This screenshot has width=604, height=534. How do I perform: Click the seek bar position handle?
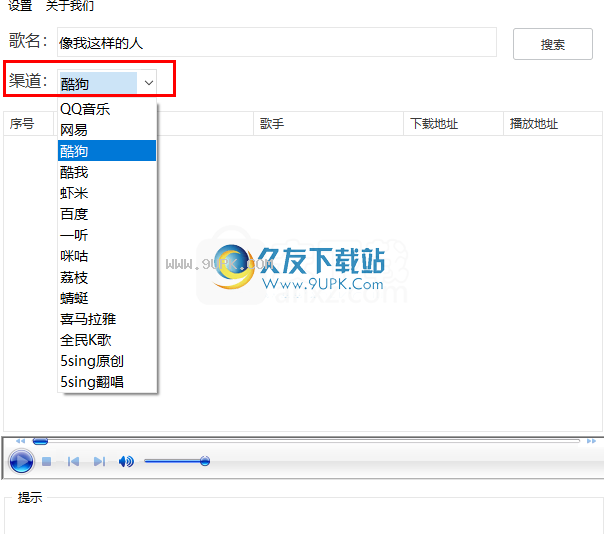click(40, 441)
